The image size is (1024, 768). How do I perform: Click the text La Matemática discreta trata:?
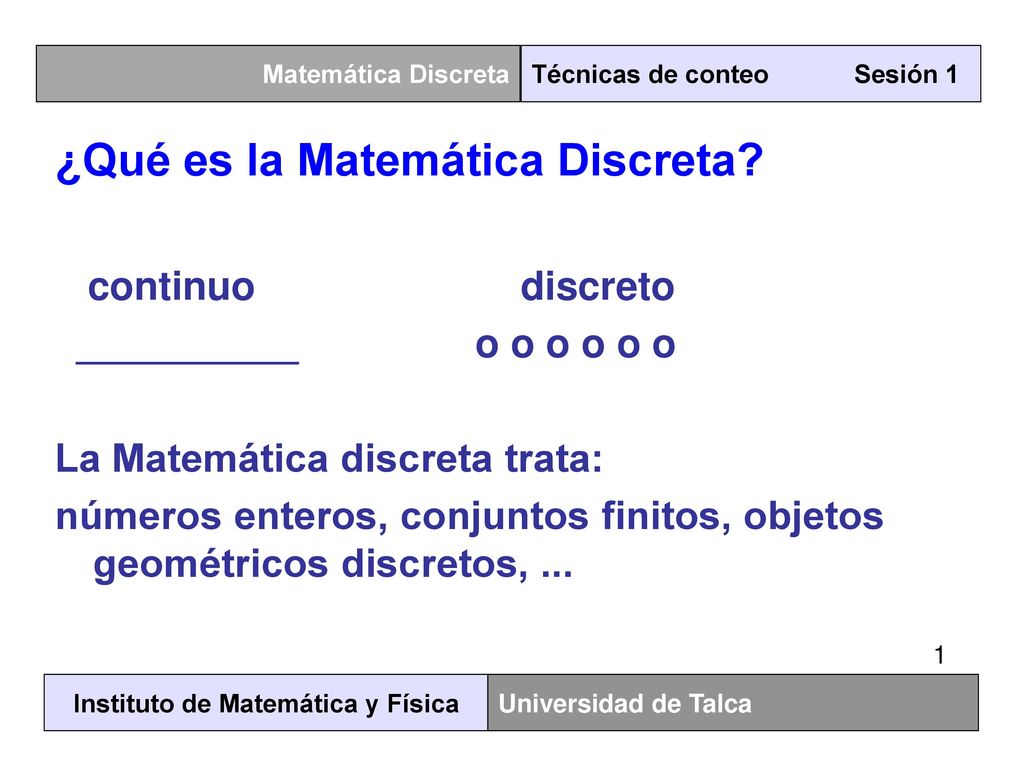tap(329, 458)
